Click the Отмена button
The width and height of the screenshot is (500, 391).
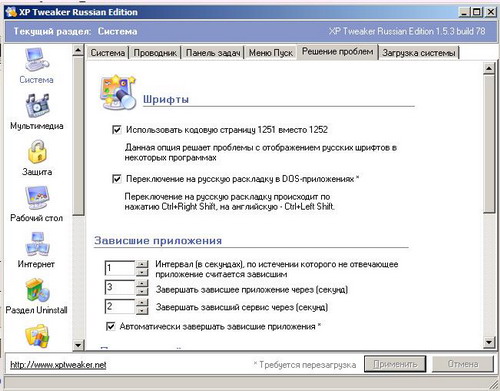click(463, 364)
